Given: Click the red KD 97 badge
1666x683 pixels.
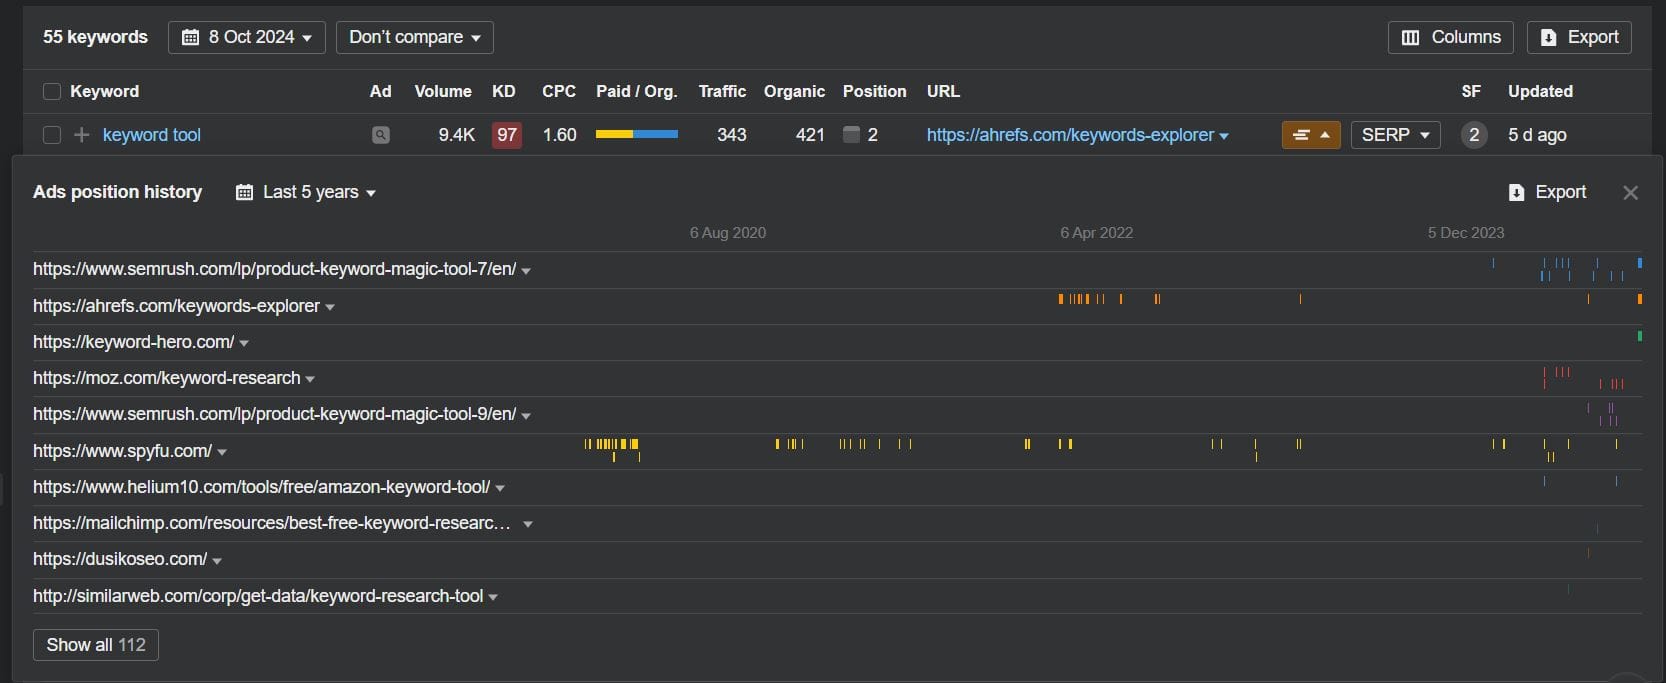Looking at the screenshot, I should click(x=507, y=135).
